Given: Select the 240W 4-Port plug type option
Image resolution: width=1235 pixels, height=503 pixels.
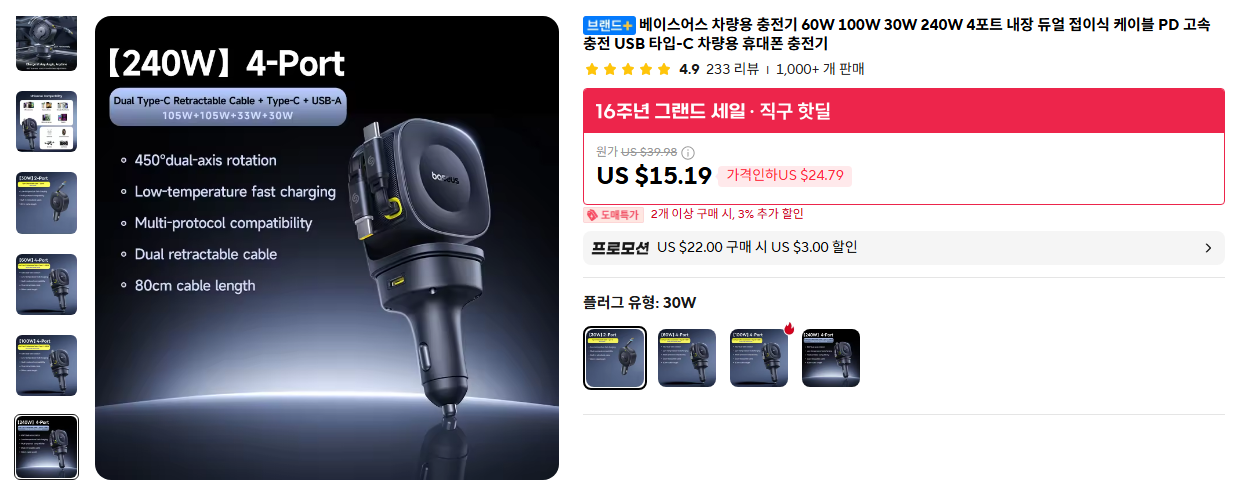Looking at the screenshot, I should coord(831,358).
